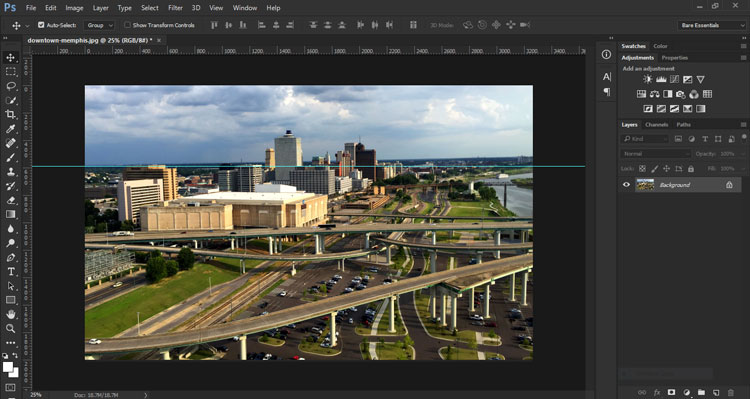Screen dimensions: 750x399
Task: Open the Image menu
Action: [74, 8]
